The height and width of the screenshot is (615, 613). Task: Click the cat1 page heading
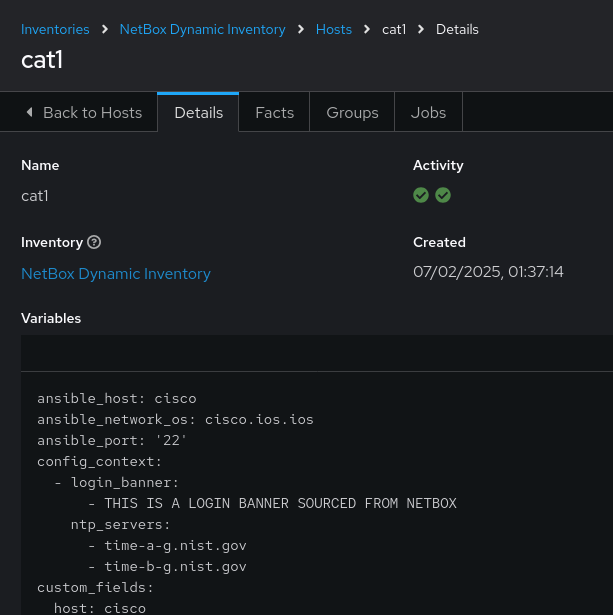click(42, 60)
